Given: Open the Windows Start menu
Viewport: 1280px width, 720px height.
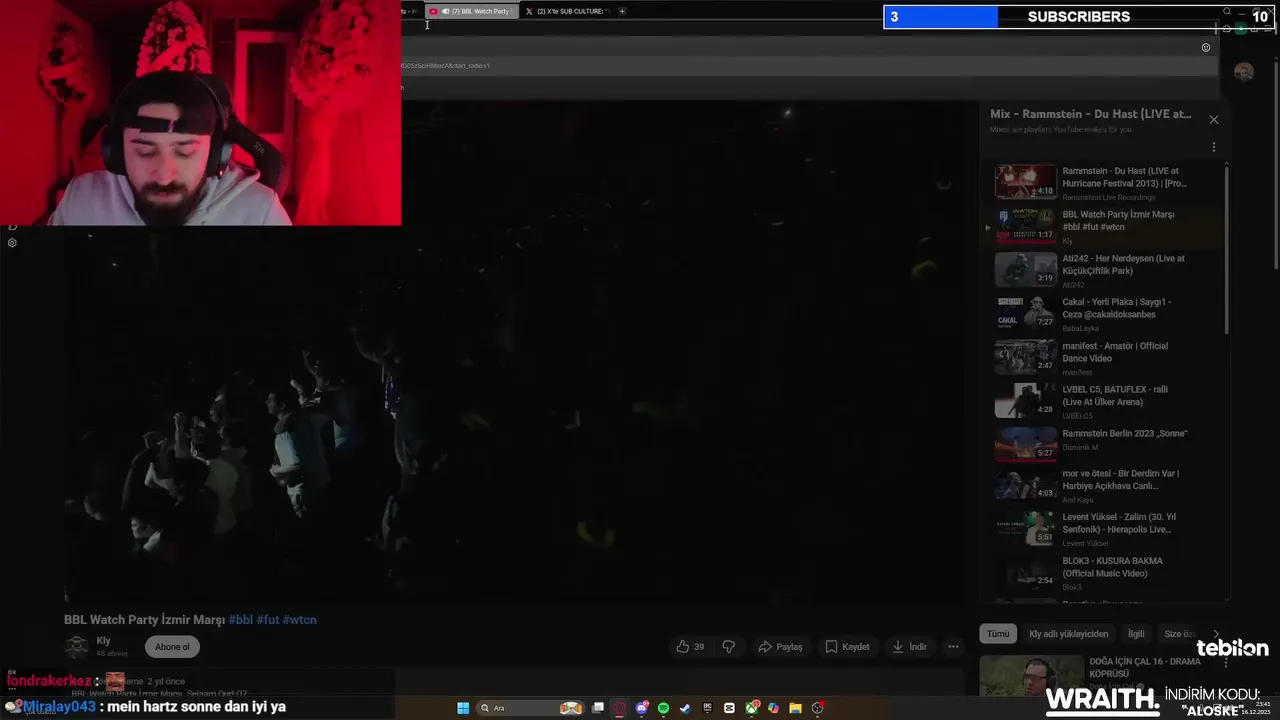Looking at the screenshot, I should [463, 708].
